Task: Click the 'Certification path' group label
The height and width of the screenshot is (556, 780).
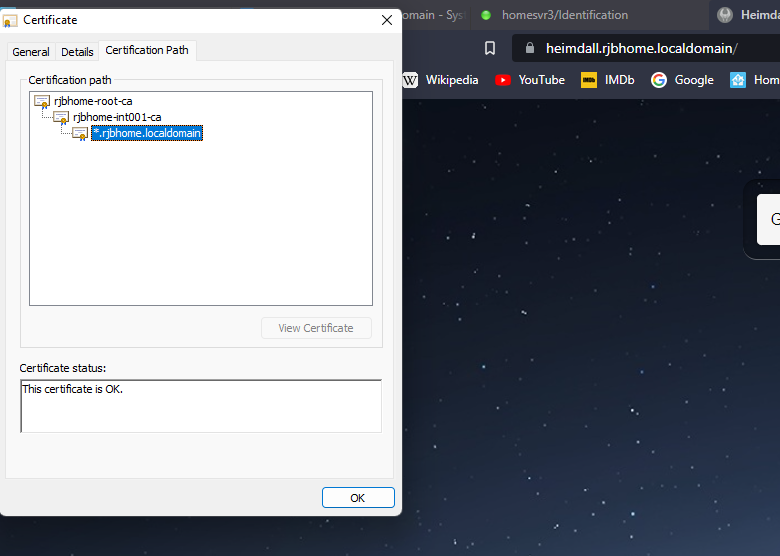Action: click(70, 80)
